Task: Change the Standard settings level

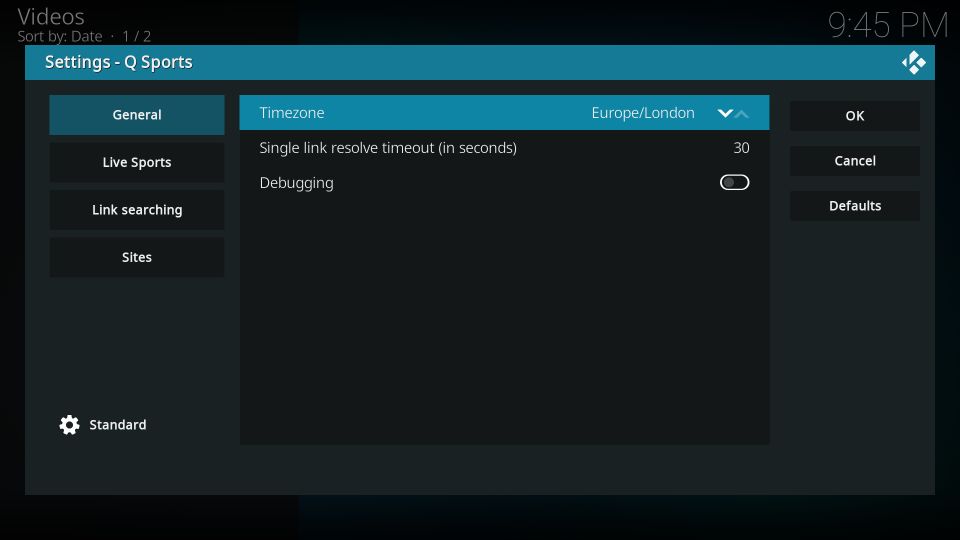Action: (118, 425)
